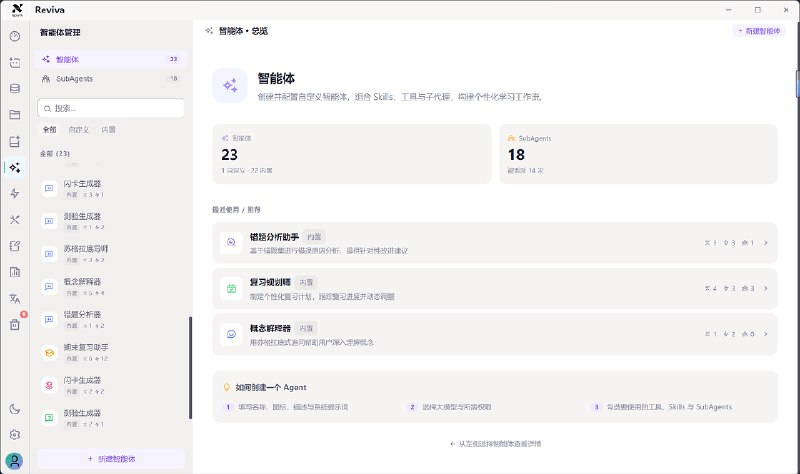Expand the 错题分析助手 card chevron
This screenshot has width=800, height=474.
coord(766,243)
